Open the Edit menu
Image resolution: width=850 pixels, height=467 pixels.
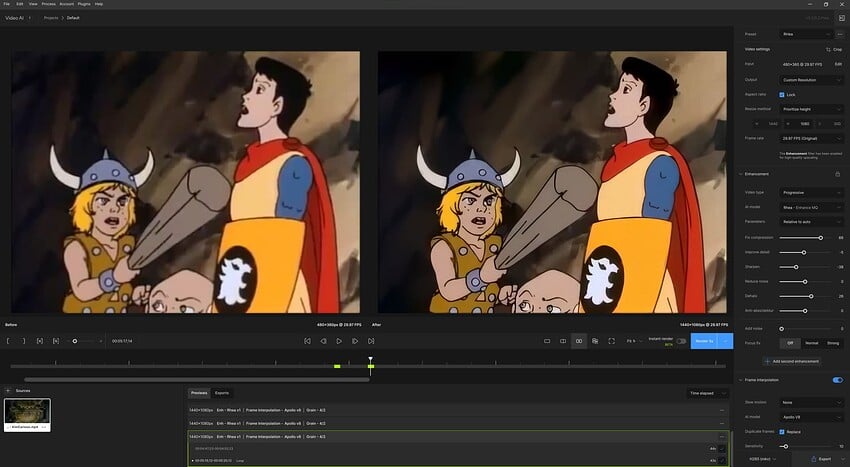[x=20, y=4]
